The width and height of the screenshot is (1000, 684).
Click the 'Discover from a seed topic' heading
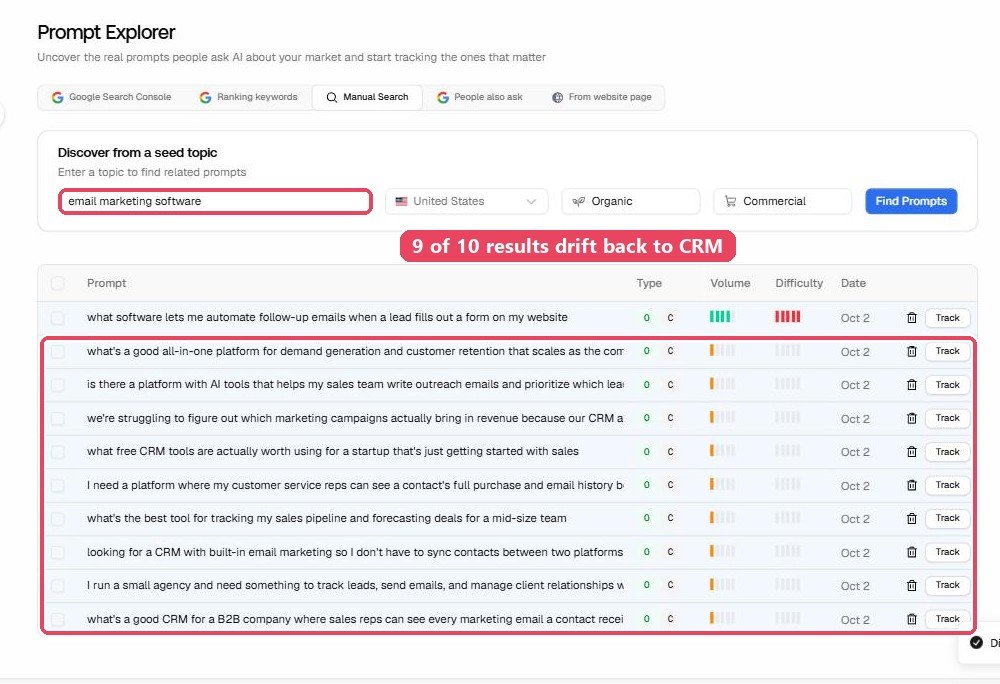(137, 152)
